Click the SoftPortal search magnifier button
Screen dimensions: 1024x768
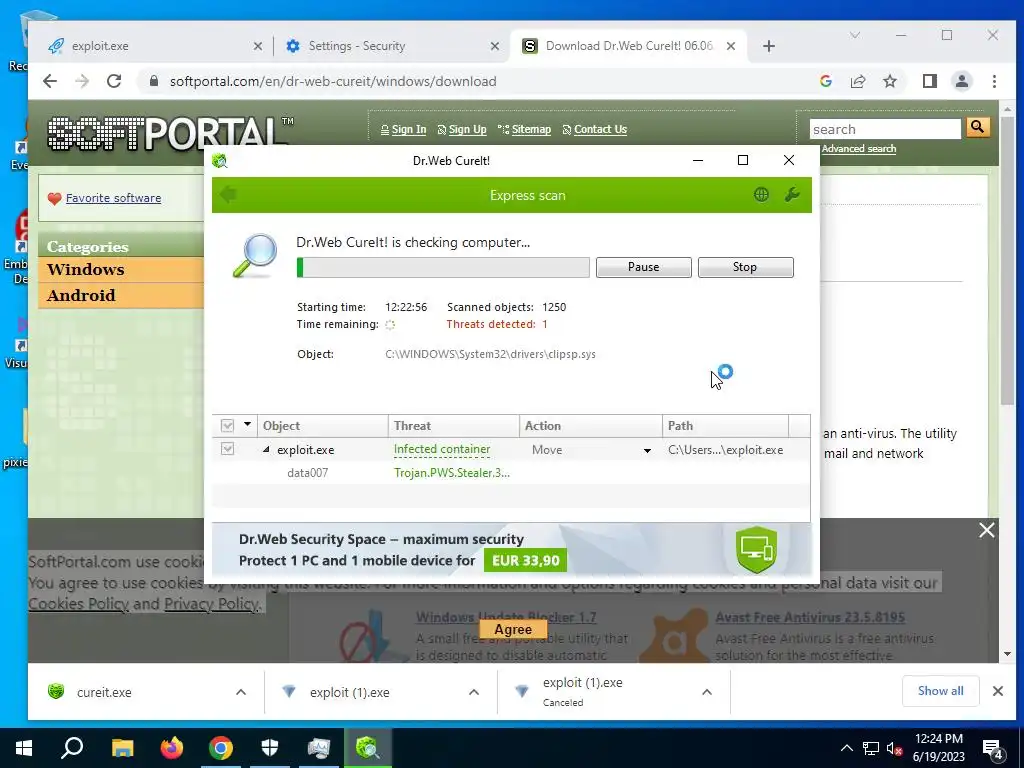pos(977,127)
